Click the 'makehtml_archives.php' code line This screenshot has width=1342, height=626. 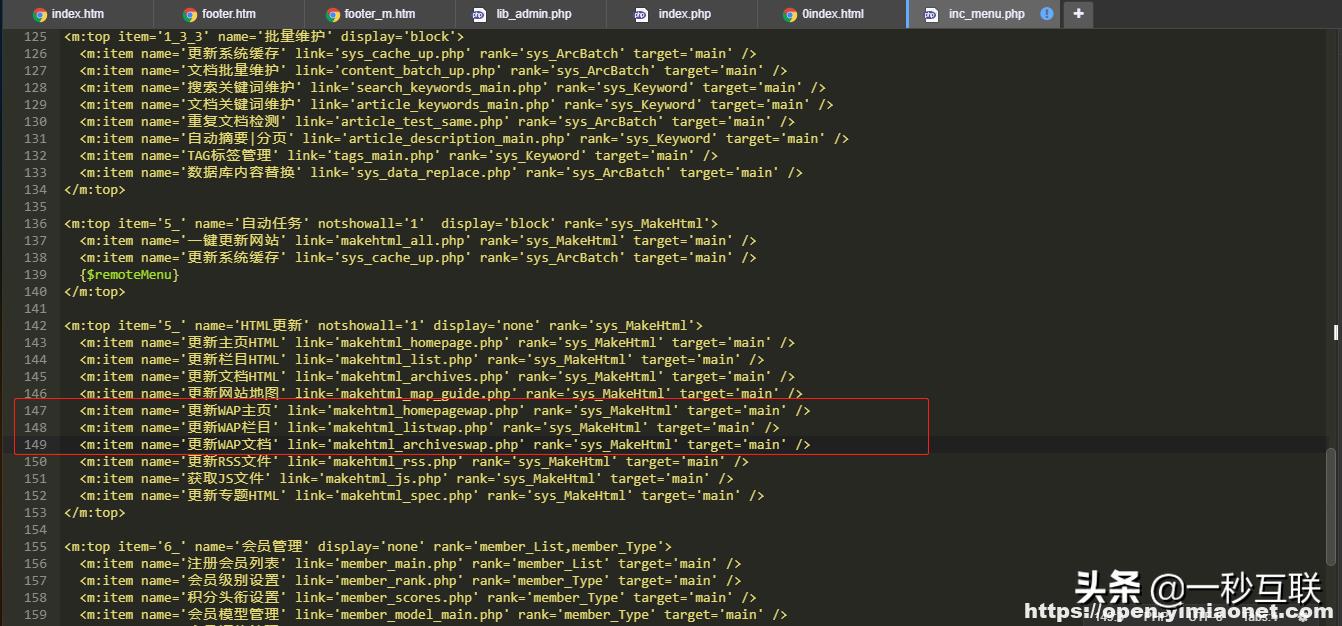437,376
